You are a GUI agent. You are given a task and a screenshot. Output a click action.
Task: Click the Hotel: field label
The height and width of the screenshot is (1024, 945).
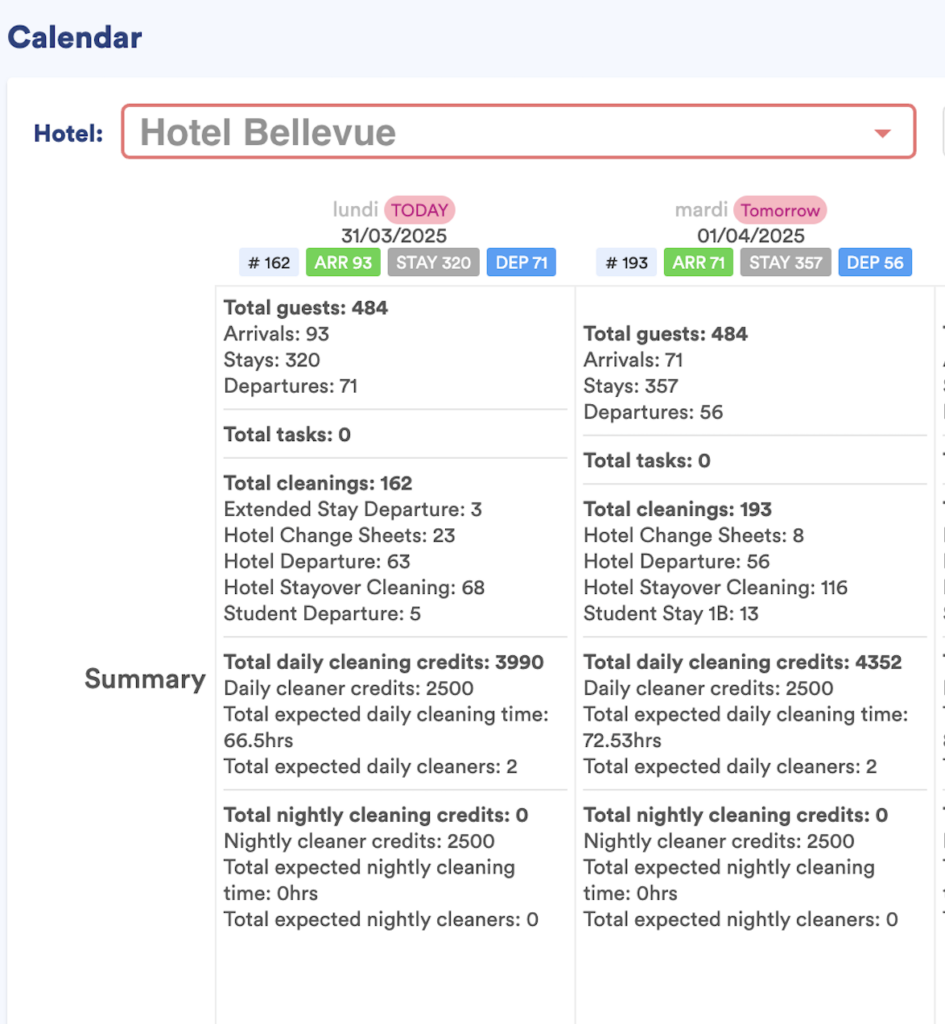coord(68,133)
